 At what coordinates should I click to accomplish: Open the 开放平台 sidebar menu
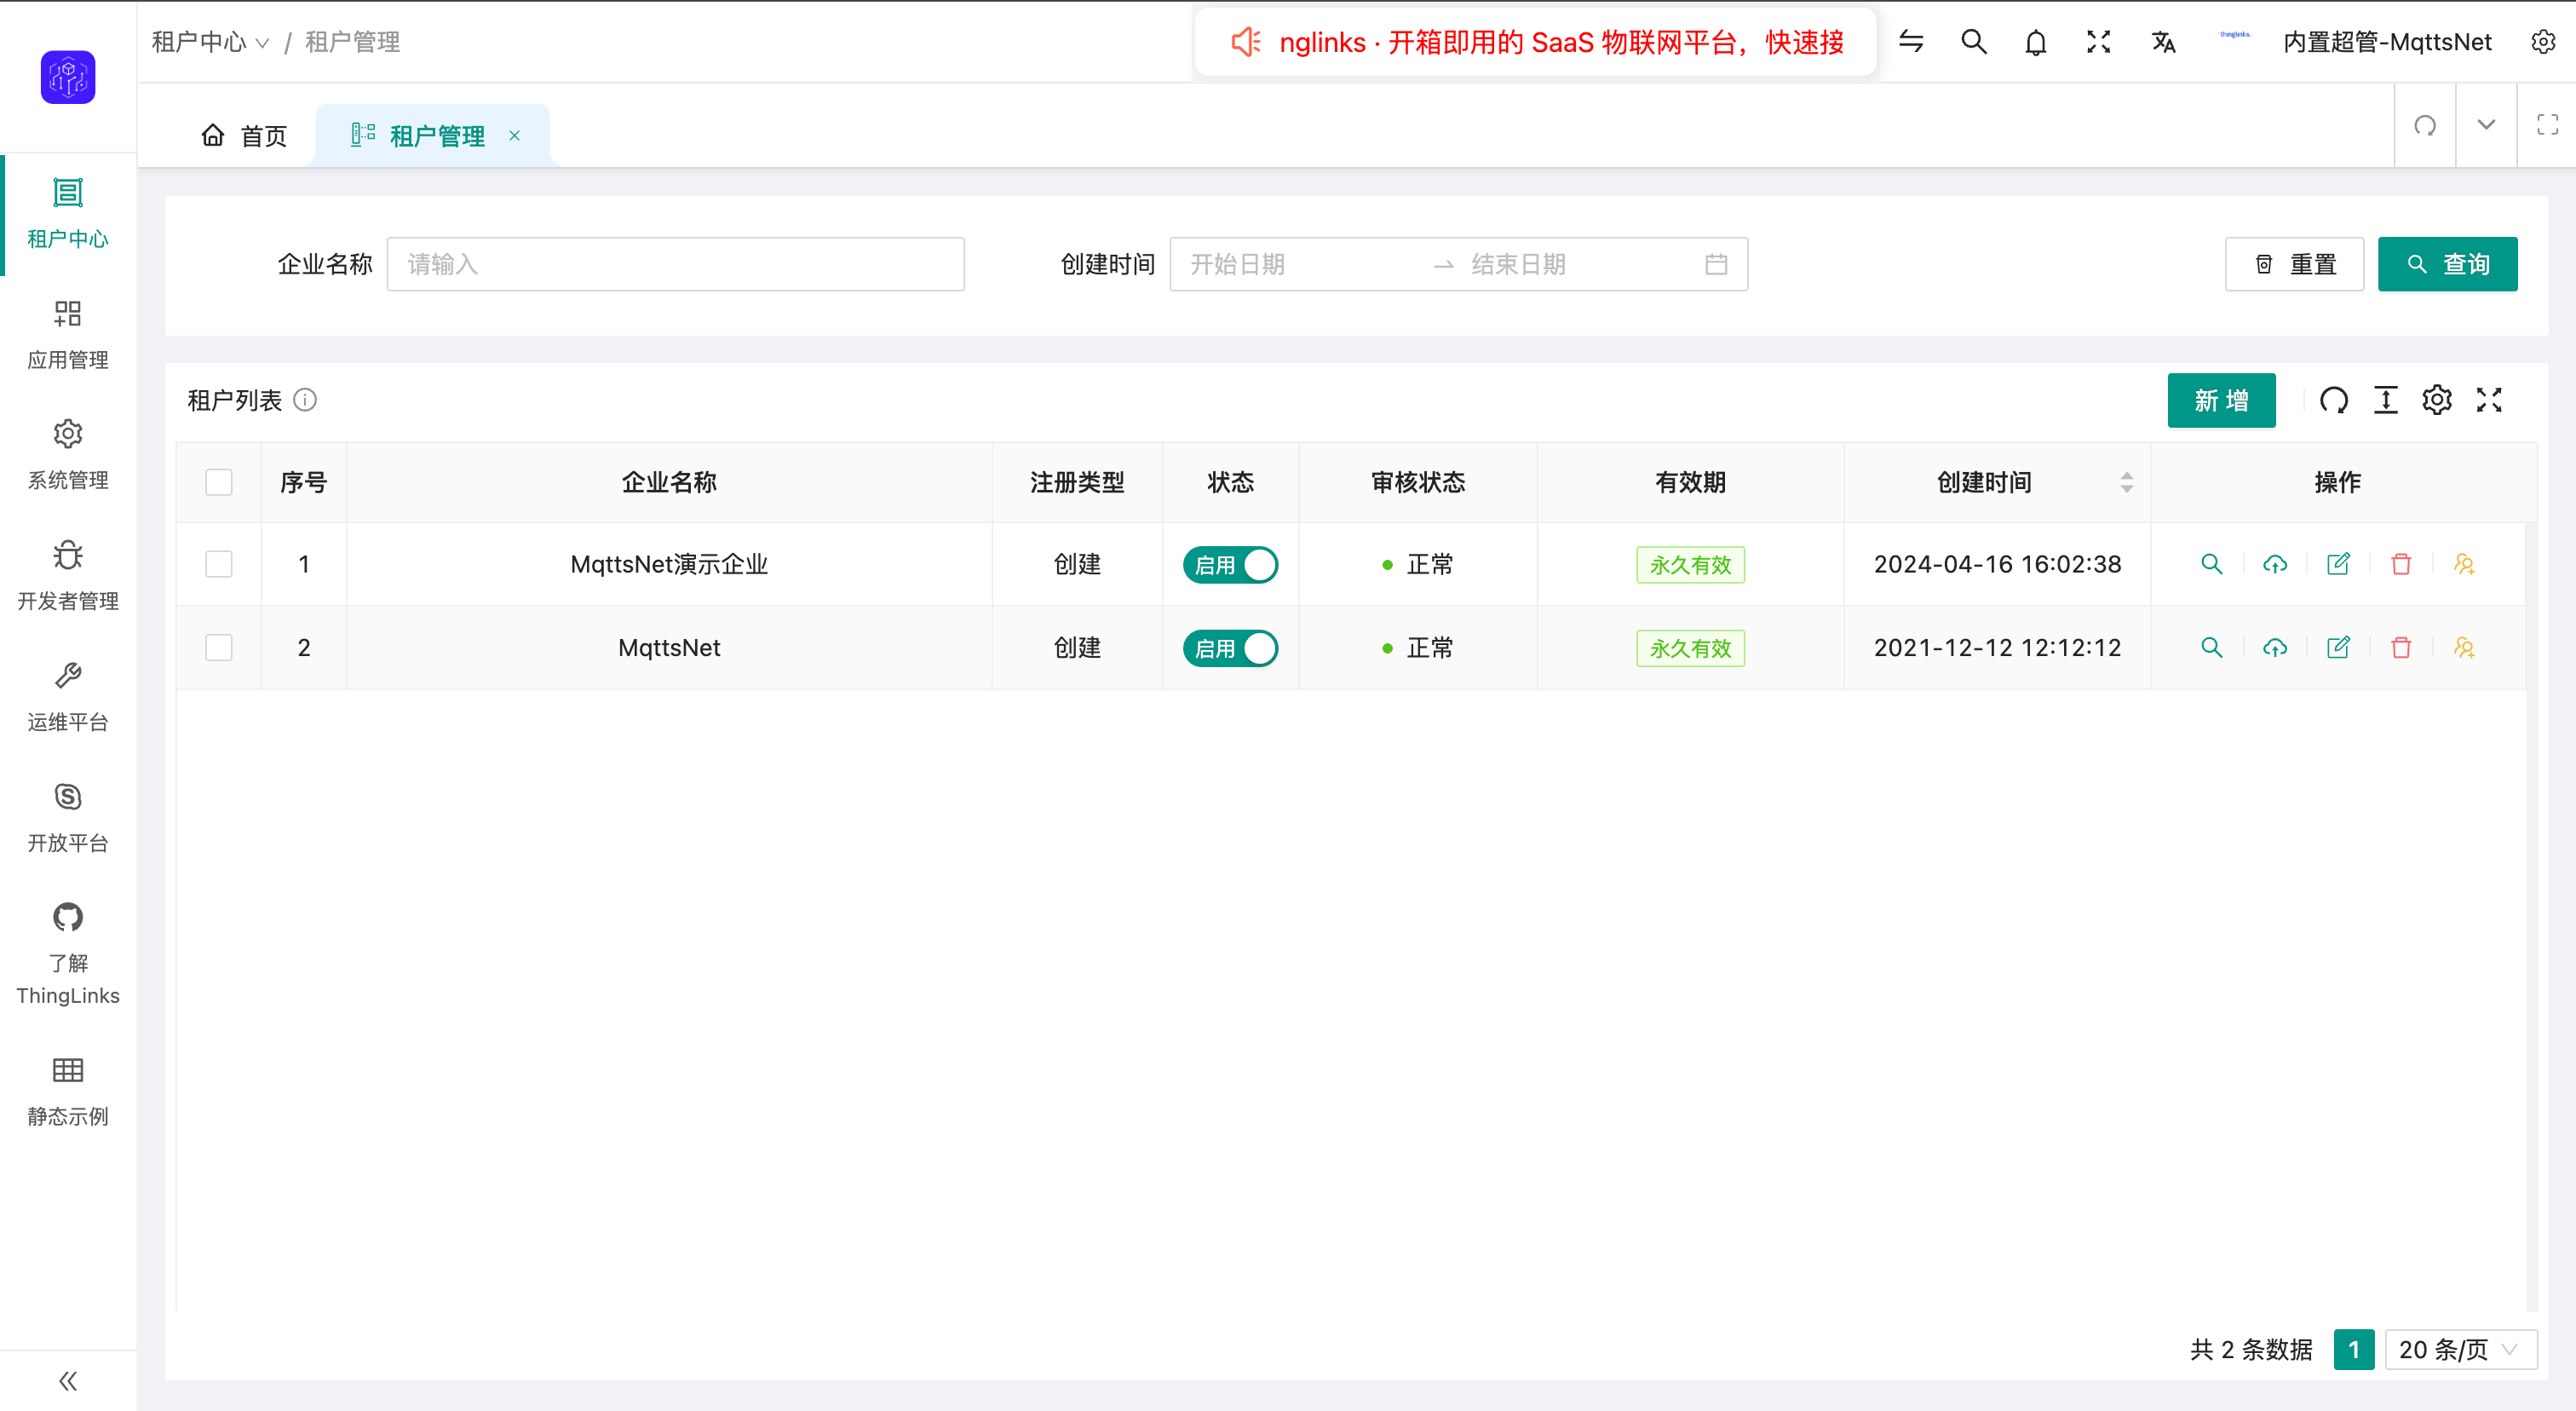(68, 818)
